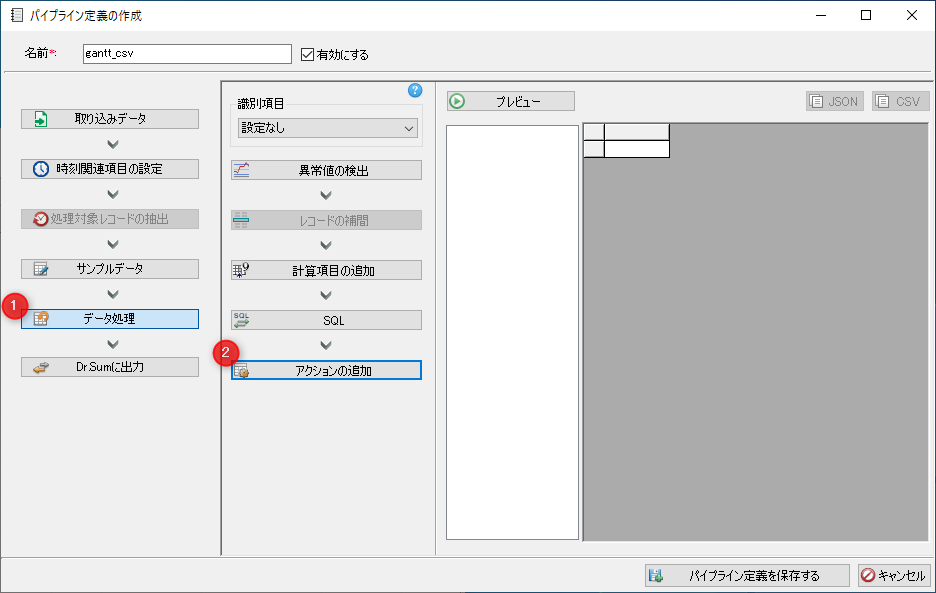Click the SQL processing button
This screenshot has height=593, width=936.
pyautogui.click(x=327, y=320)
